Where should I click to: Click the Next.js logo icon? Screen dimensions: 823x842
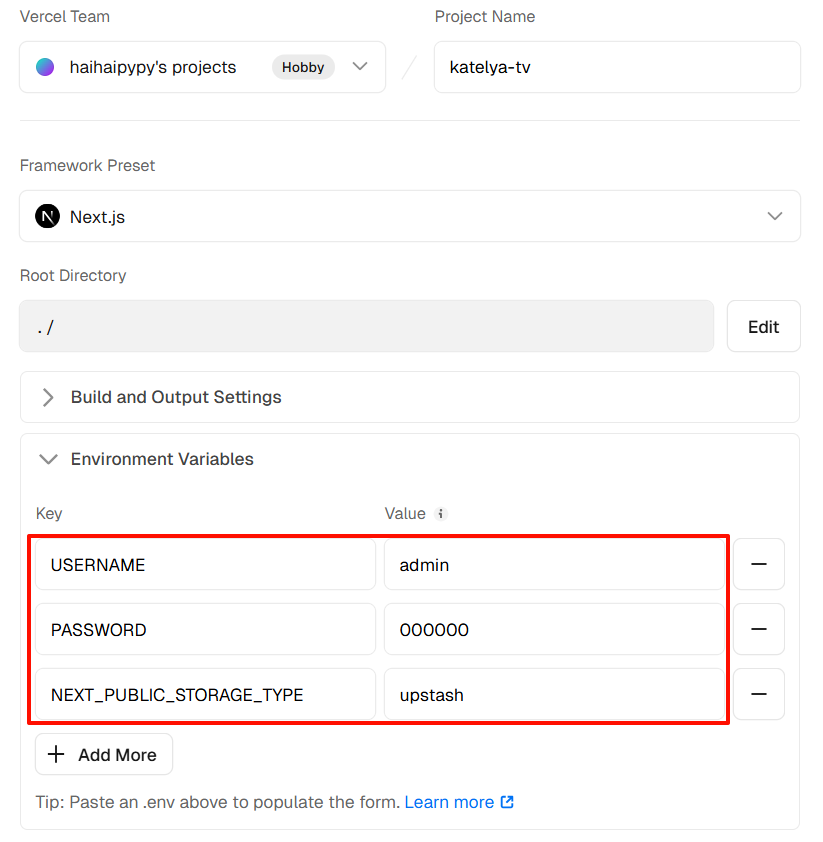(x=47, y=216)
